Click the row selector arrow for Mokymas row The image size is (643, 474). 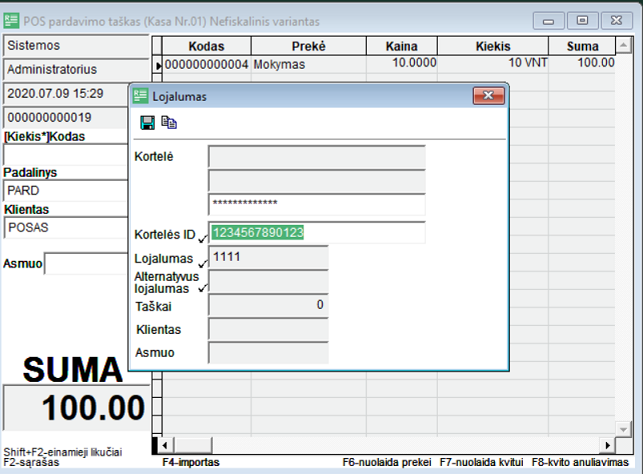click(x=157, y=65)
